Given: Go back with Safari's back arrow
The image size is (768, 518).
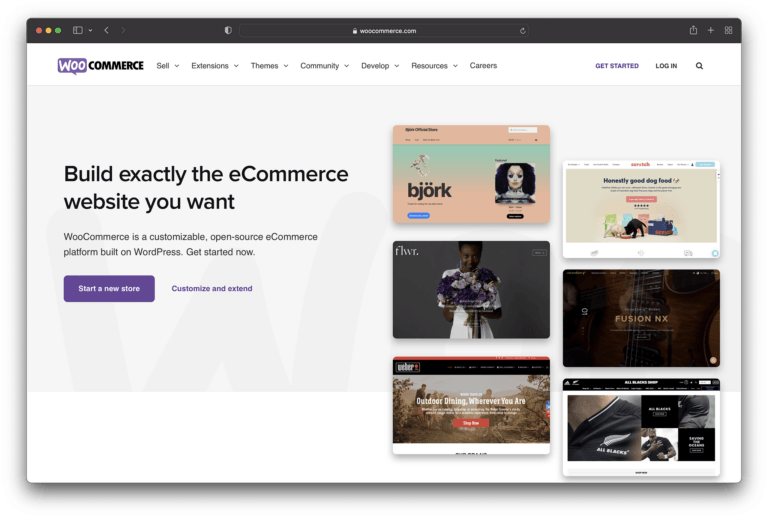Looking at the screenshot, I should [106, 31].
